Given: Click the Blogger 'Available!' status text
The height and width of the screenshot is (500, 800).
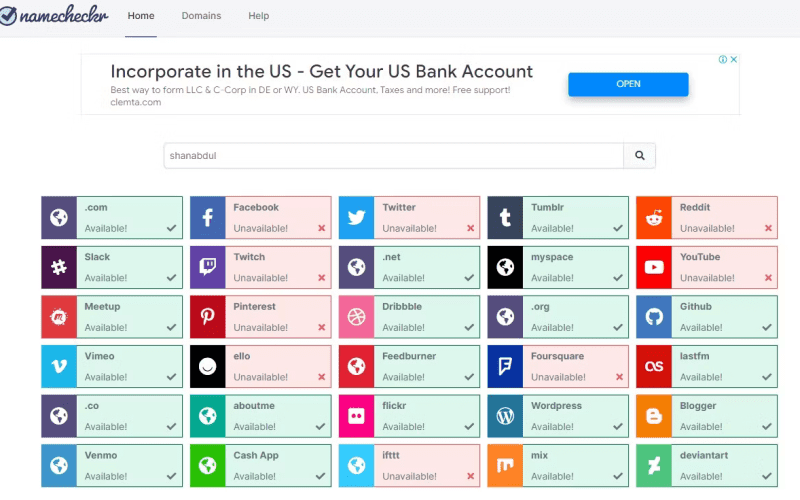Looking at the screenshot, I should (x=701, y=427).
